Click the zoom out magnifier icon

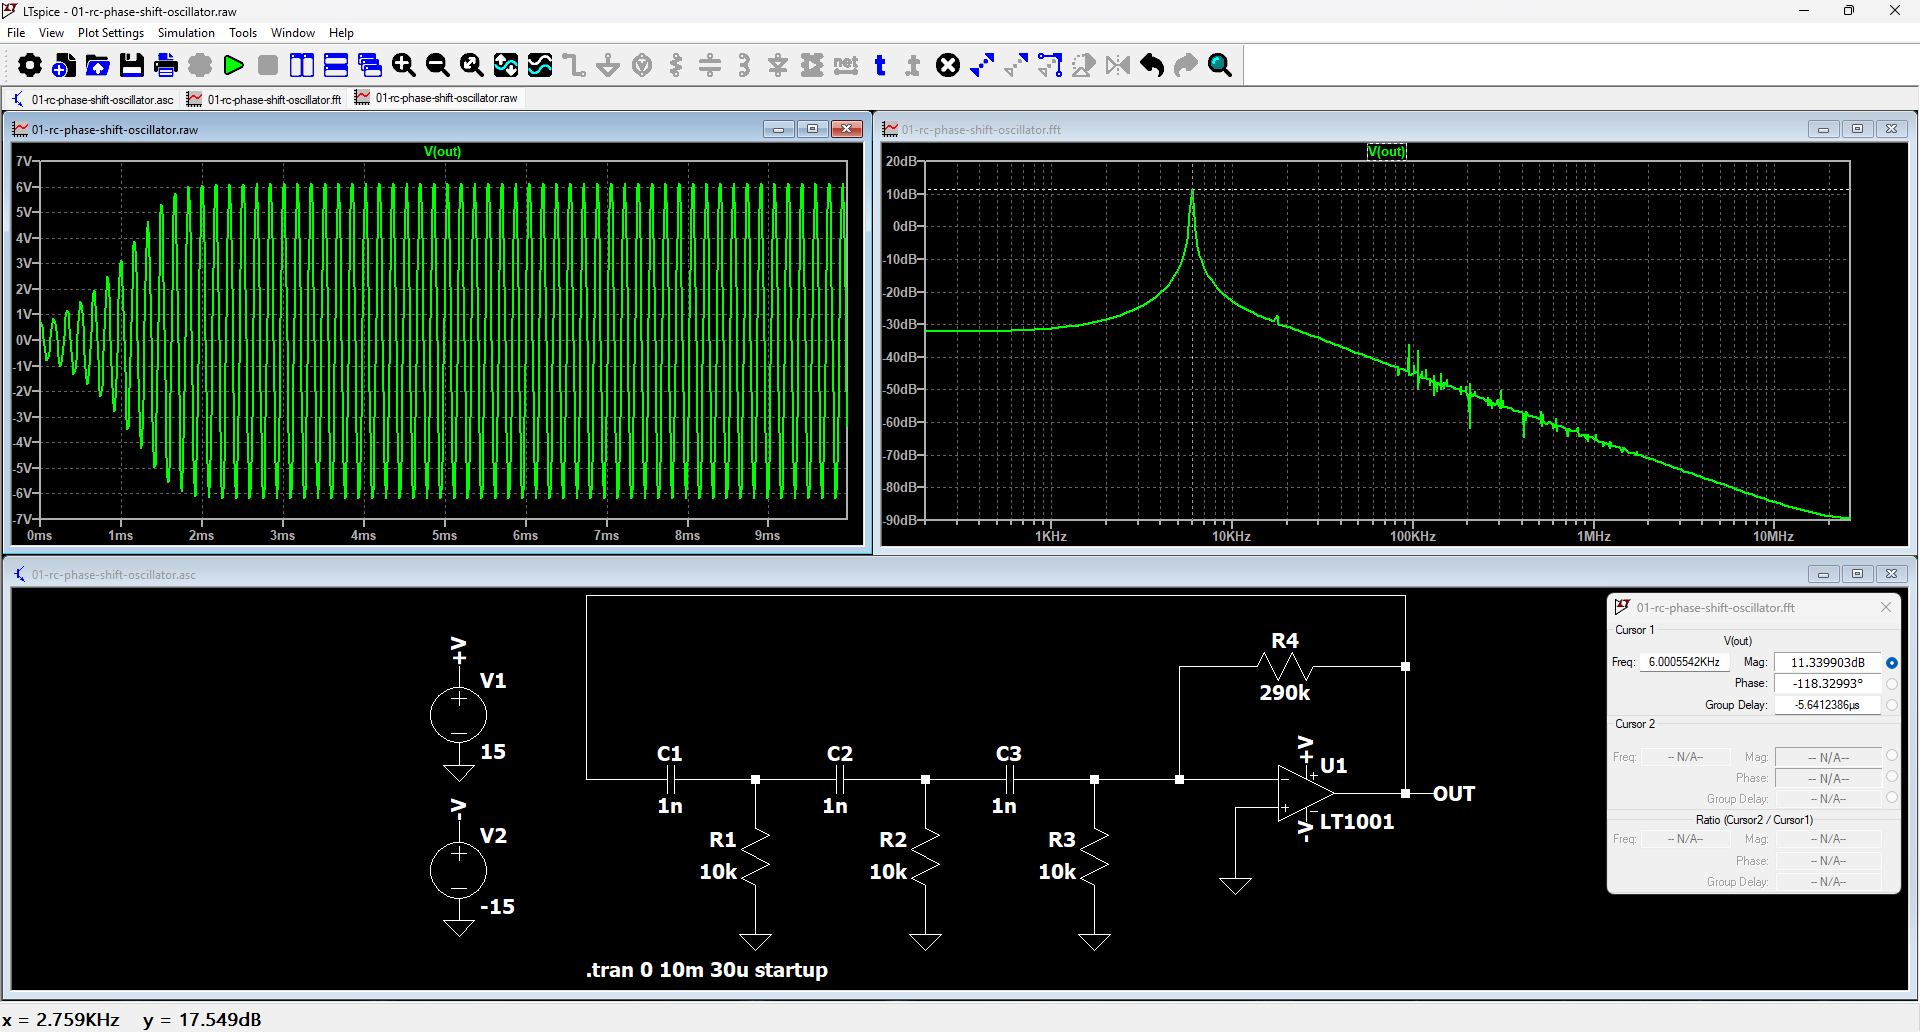pos(437,66)
